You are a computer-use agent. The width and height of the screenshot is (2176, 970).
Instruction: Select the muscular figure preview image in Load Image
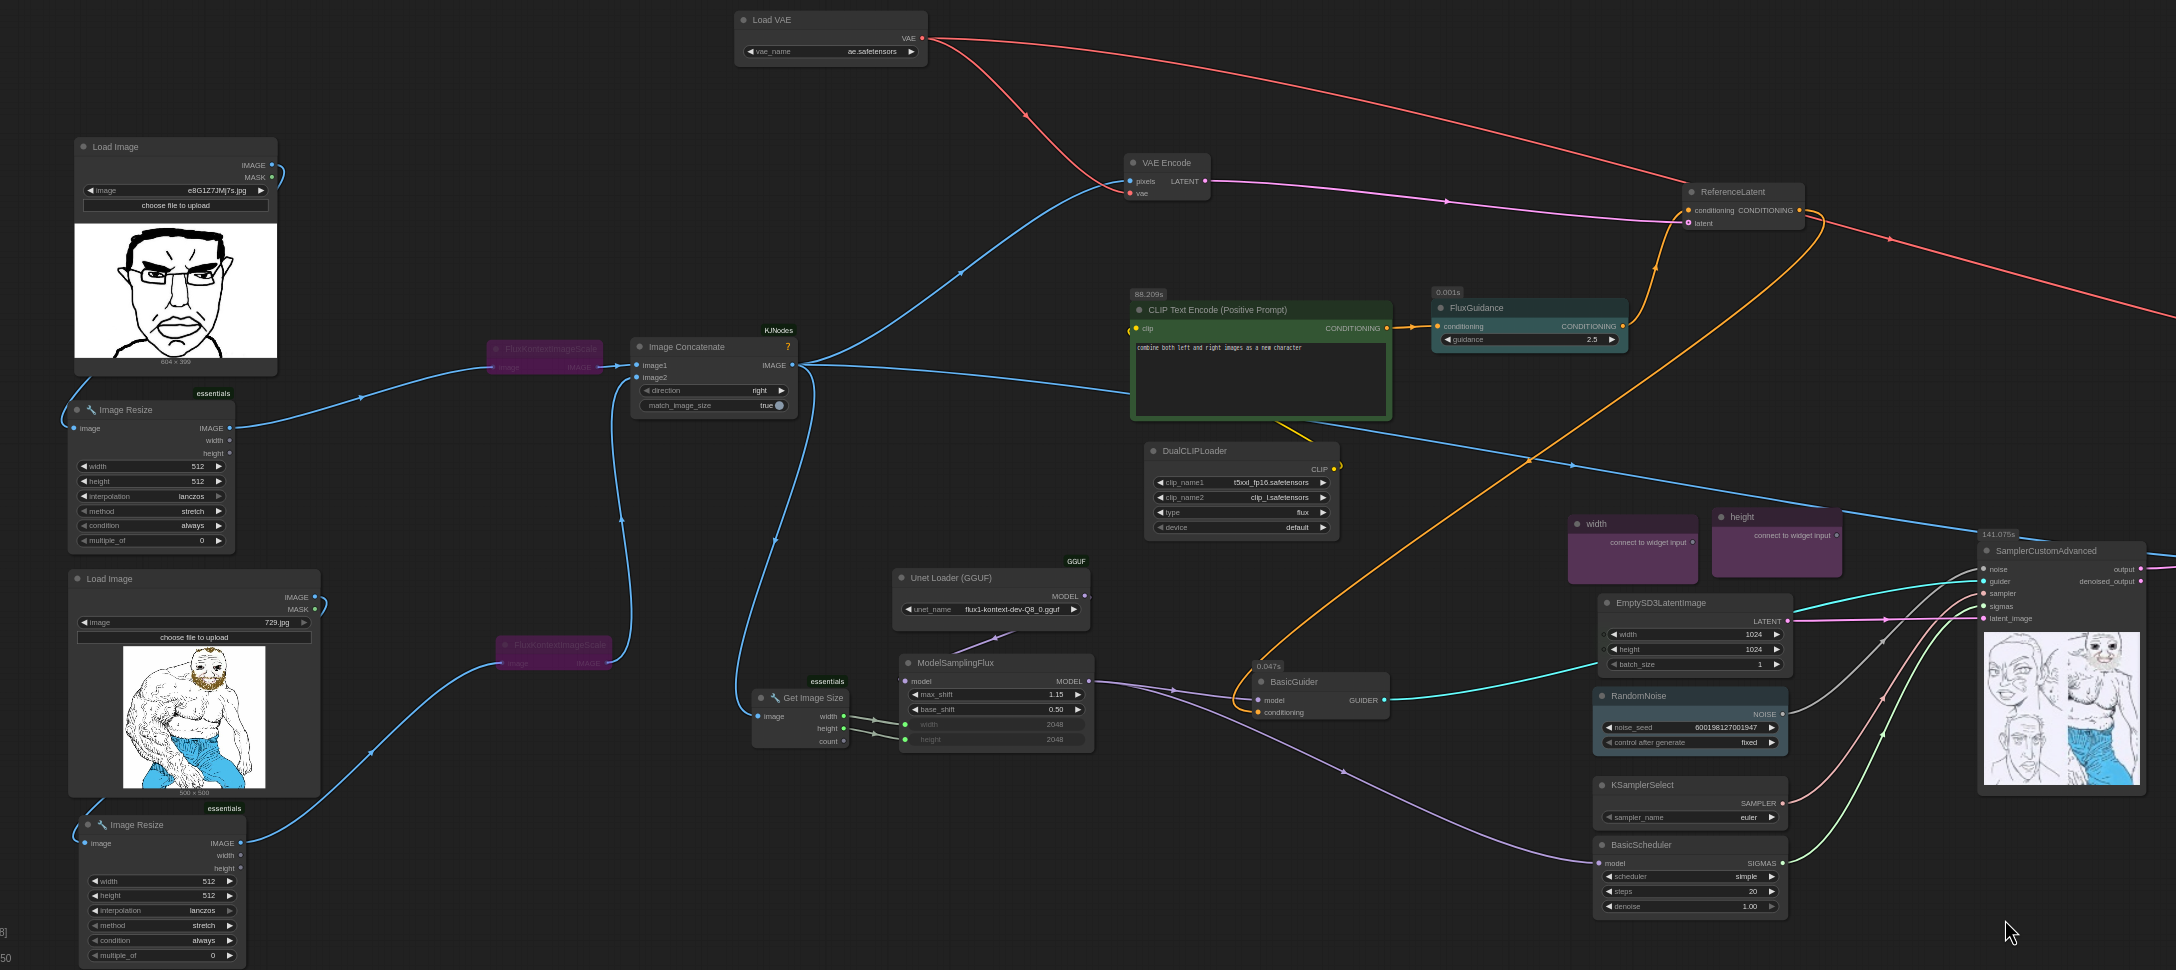(194, 717)
